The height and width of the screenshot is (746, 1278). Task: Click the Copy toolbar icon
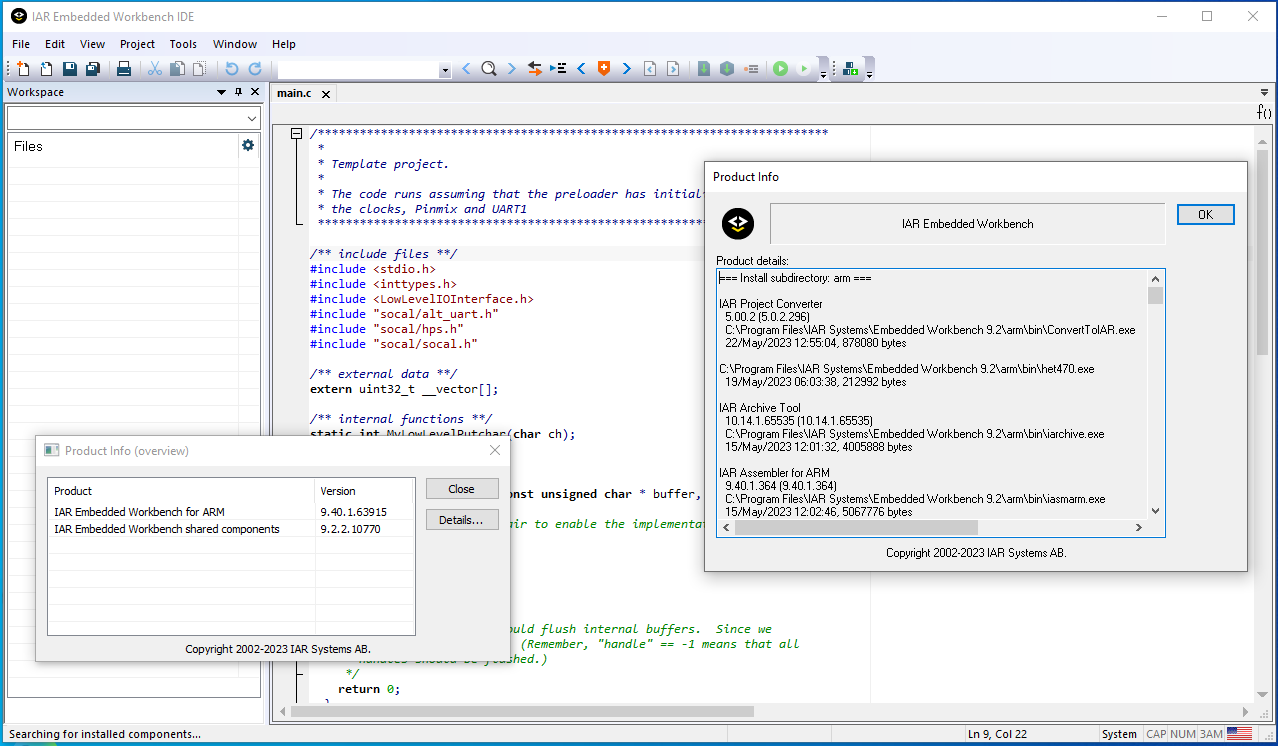[177, 69]
